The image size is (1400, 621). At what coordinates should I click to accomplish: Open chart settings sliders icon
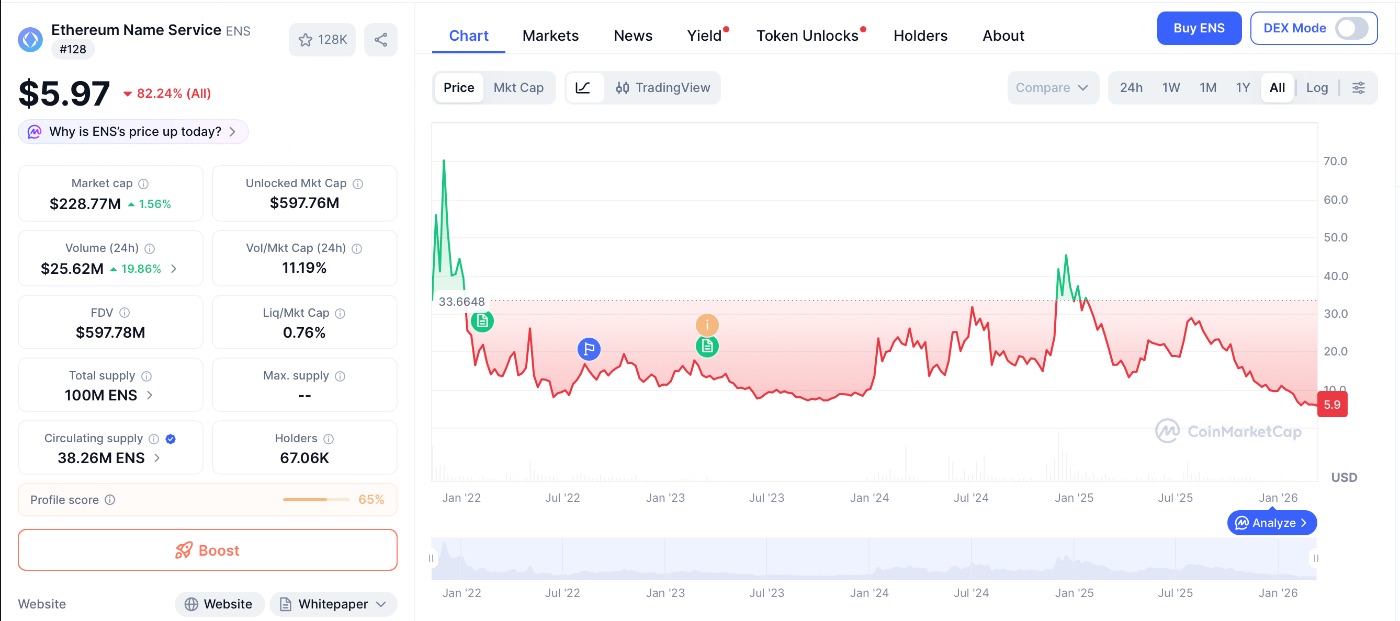(x=1358, y=88)
